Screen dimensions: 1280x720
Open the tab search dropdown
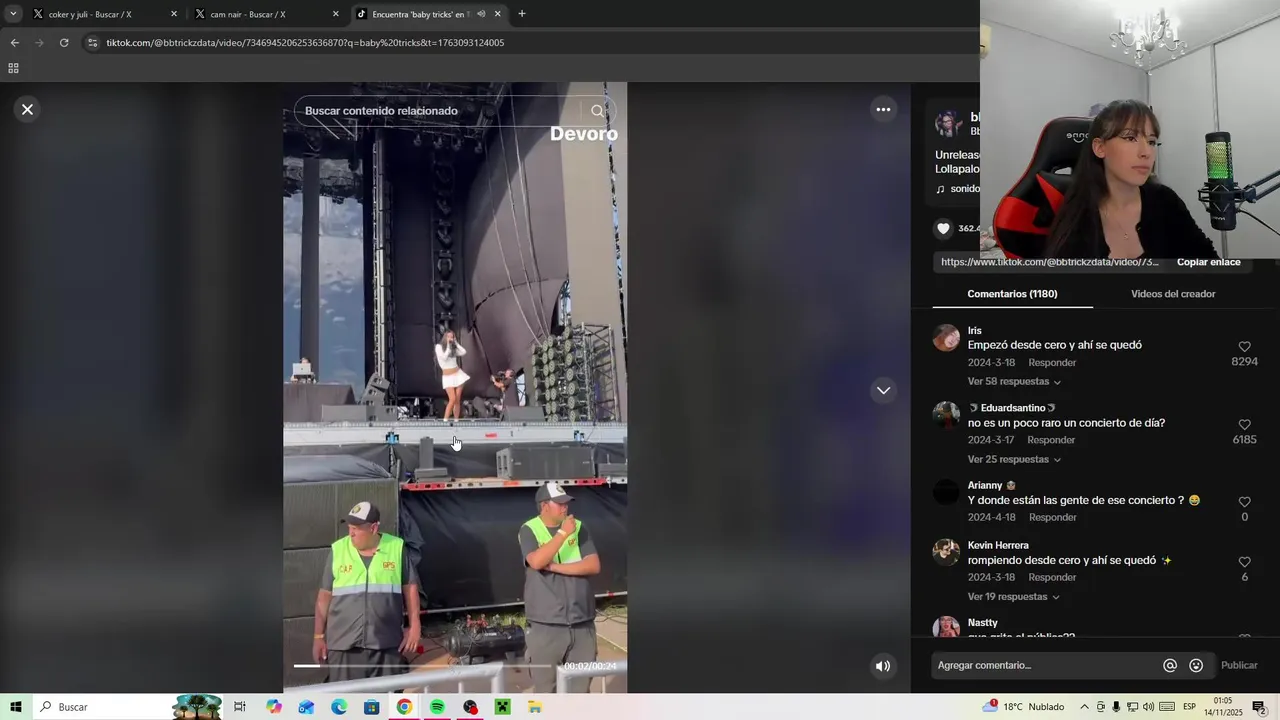13,14
